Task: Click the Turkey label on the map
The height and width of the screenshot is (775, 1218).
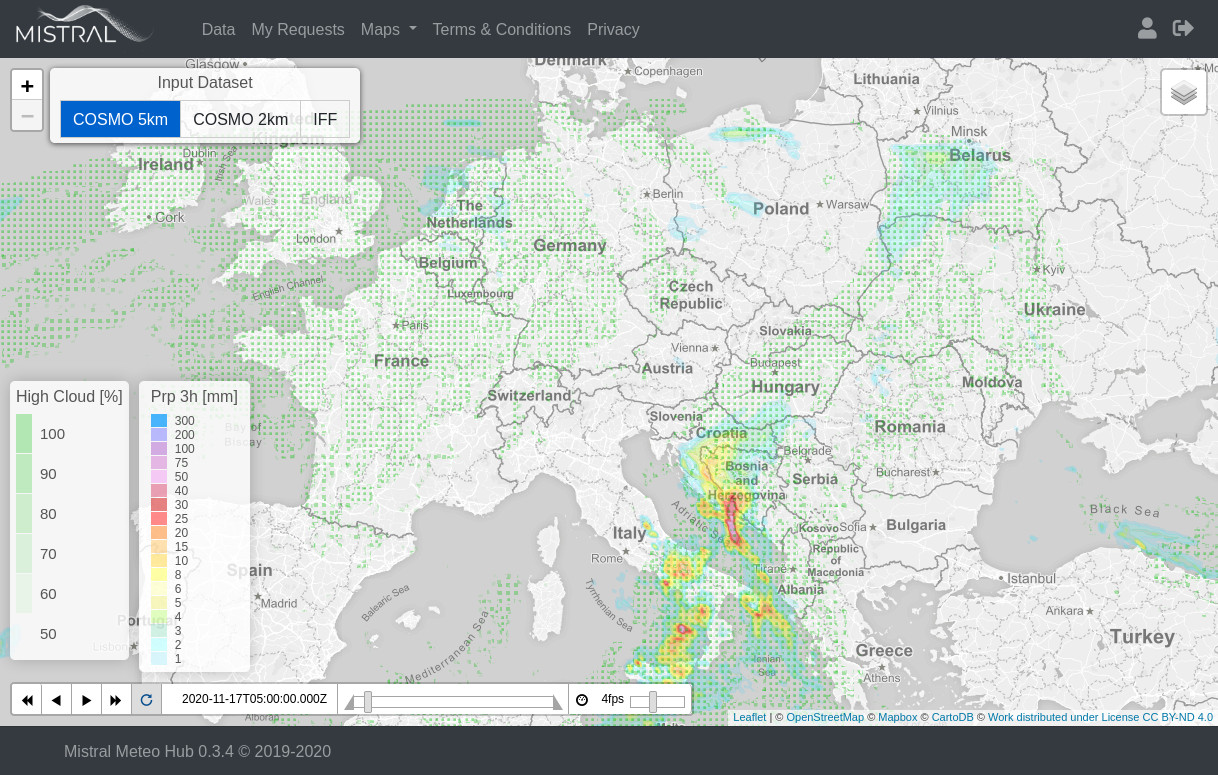Action: pyautogui.click(x=1142, y=637)
